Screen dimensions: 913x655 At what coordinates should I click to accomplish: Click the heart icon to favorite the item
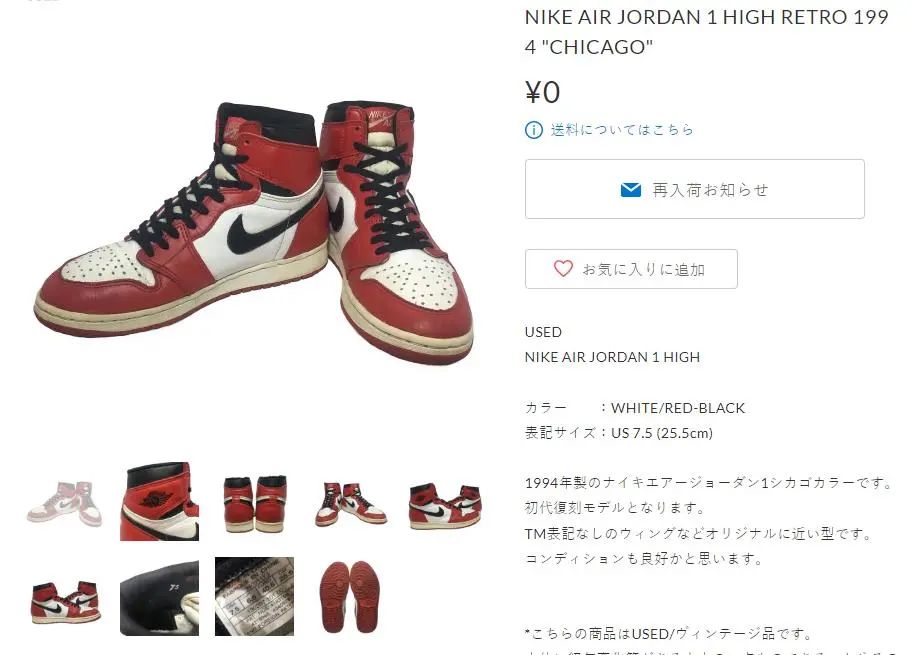point(562,268)
